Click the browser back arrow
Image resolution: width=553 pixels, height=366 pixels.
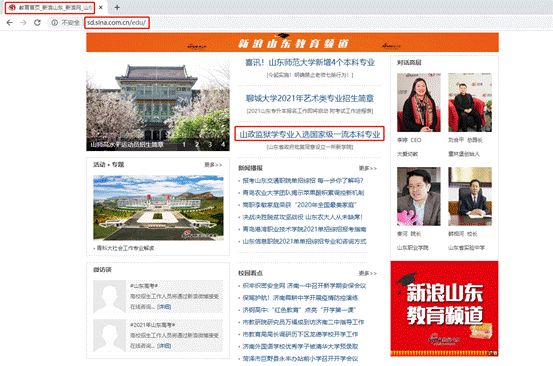click(10, 23)
